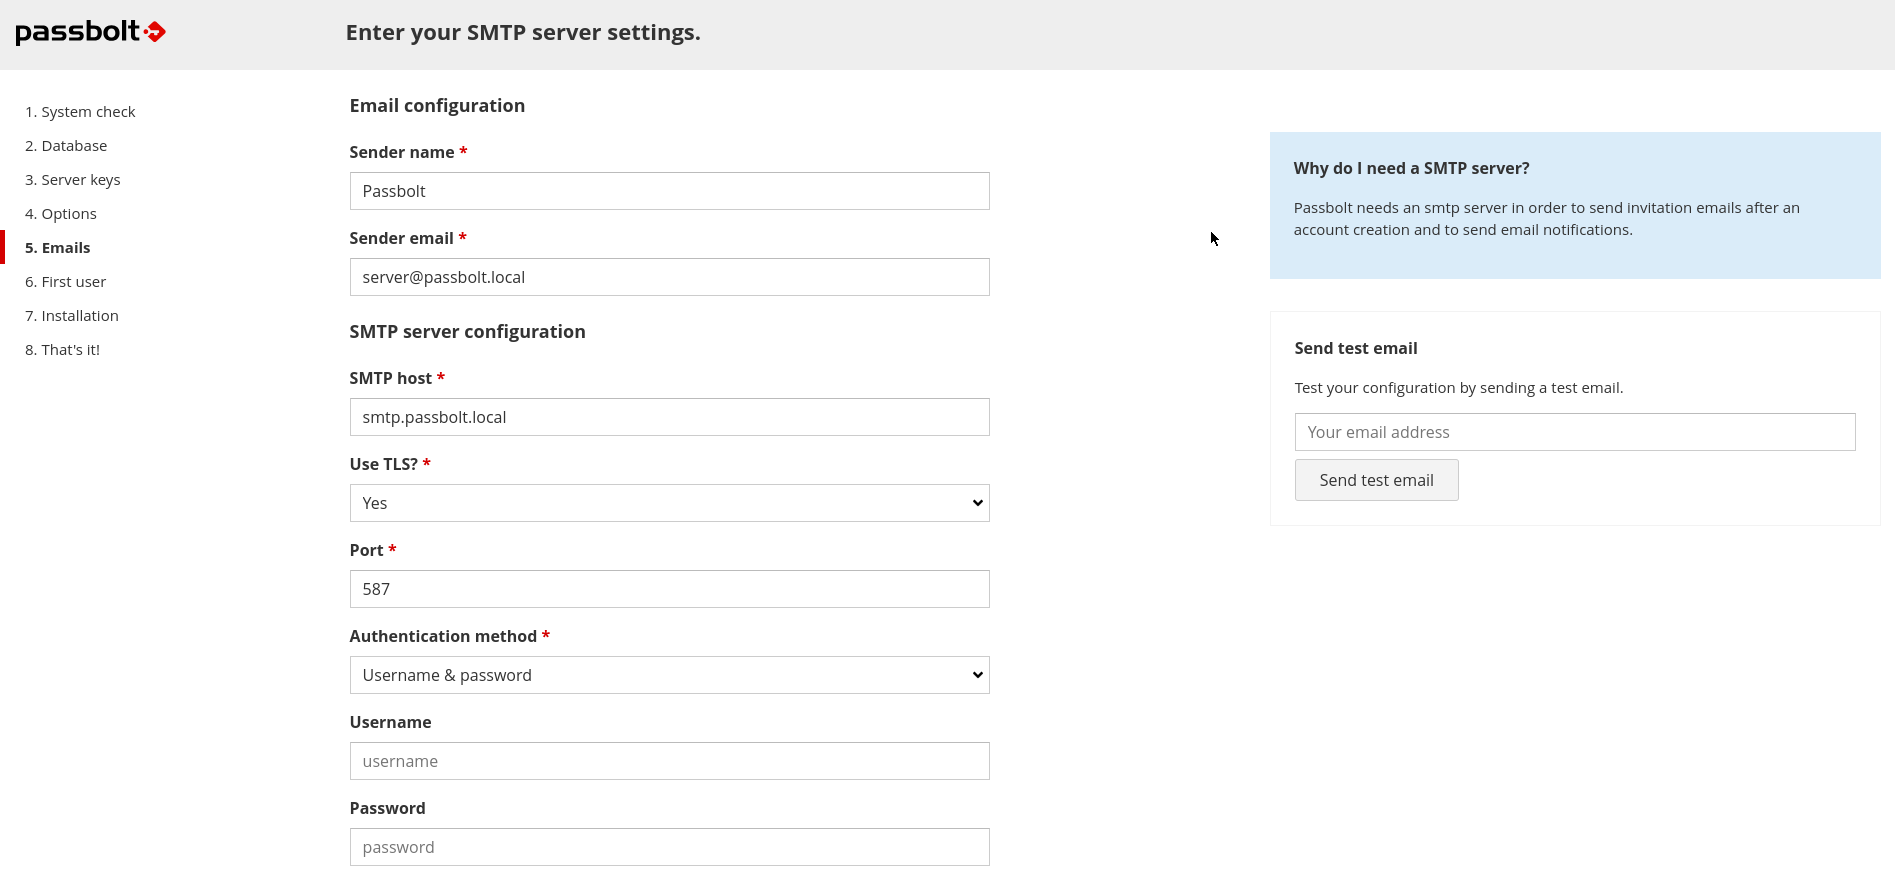The width and height of the screenshot is (1895, 891).
Task: Click the 'Sender email' label
Action: [402, 238]
